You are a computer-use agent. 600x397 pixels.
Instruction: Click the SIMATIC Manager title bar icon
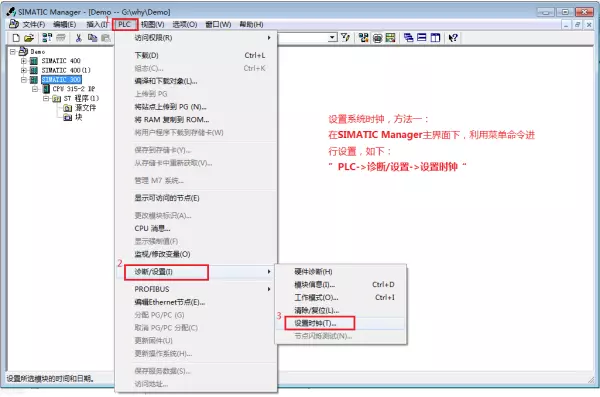11,11
